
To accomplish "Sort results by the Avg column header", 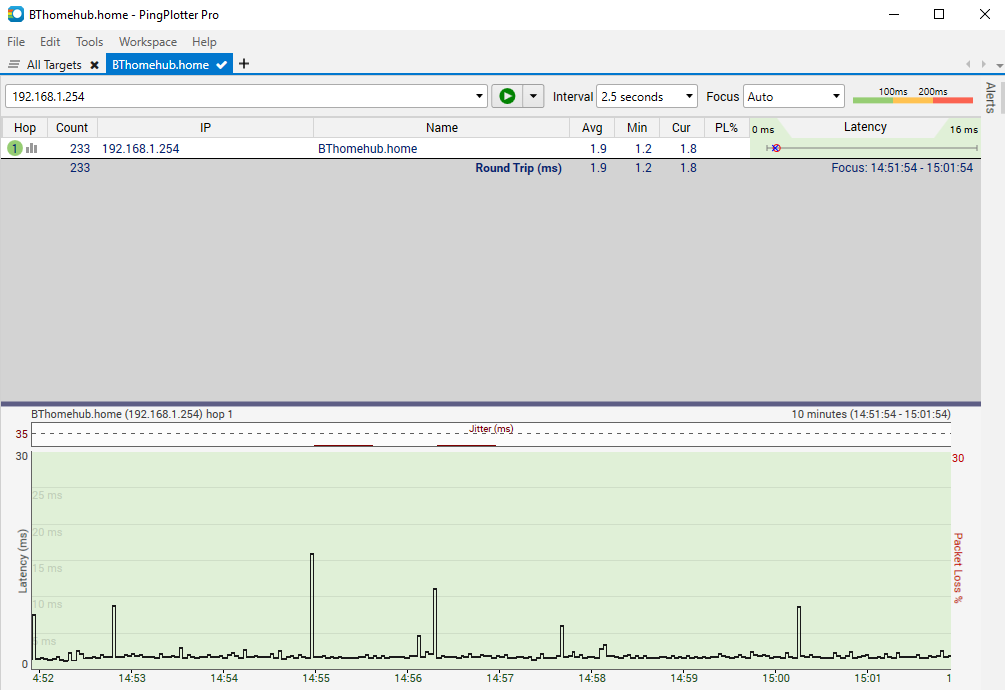I will (593, 127).
